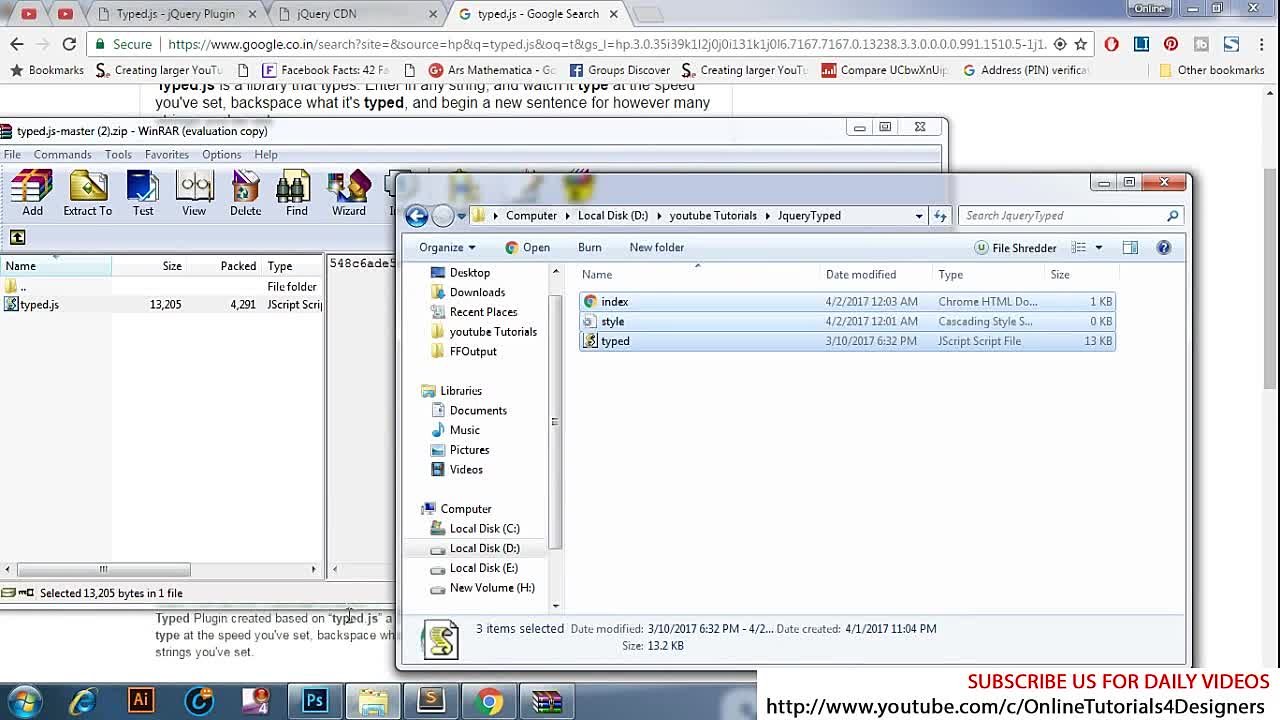The image size is (1280, 720).
Task: Open Sublime Text from taskbar
Action: coord(431,700)
